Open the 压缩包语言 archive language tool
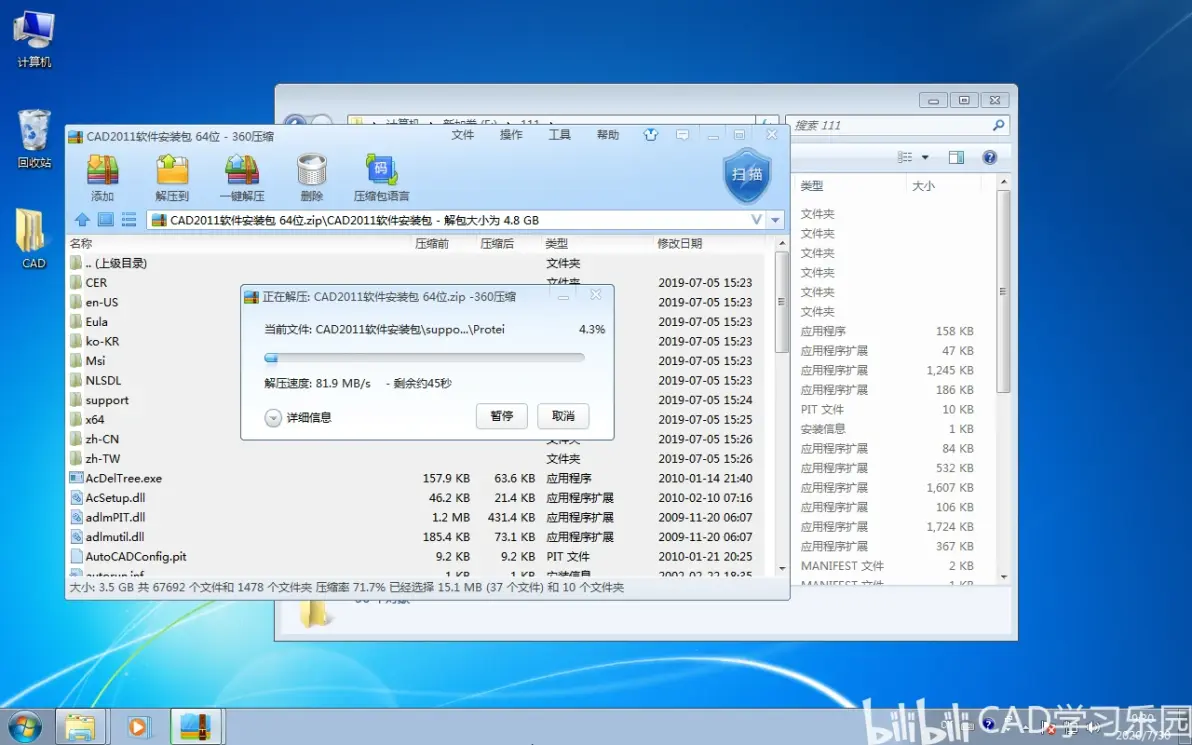1192x745 pixels. pos(382,170)
